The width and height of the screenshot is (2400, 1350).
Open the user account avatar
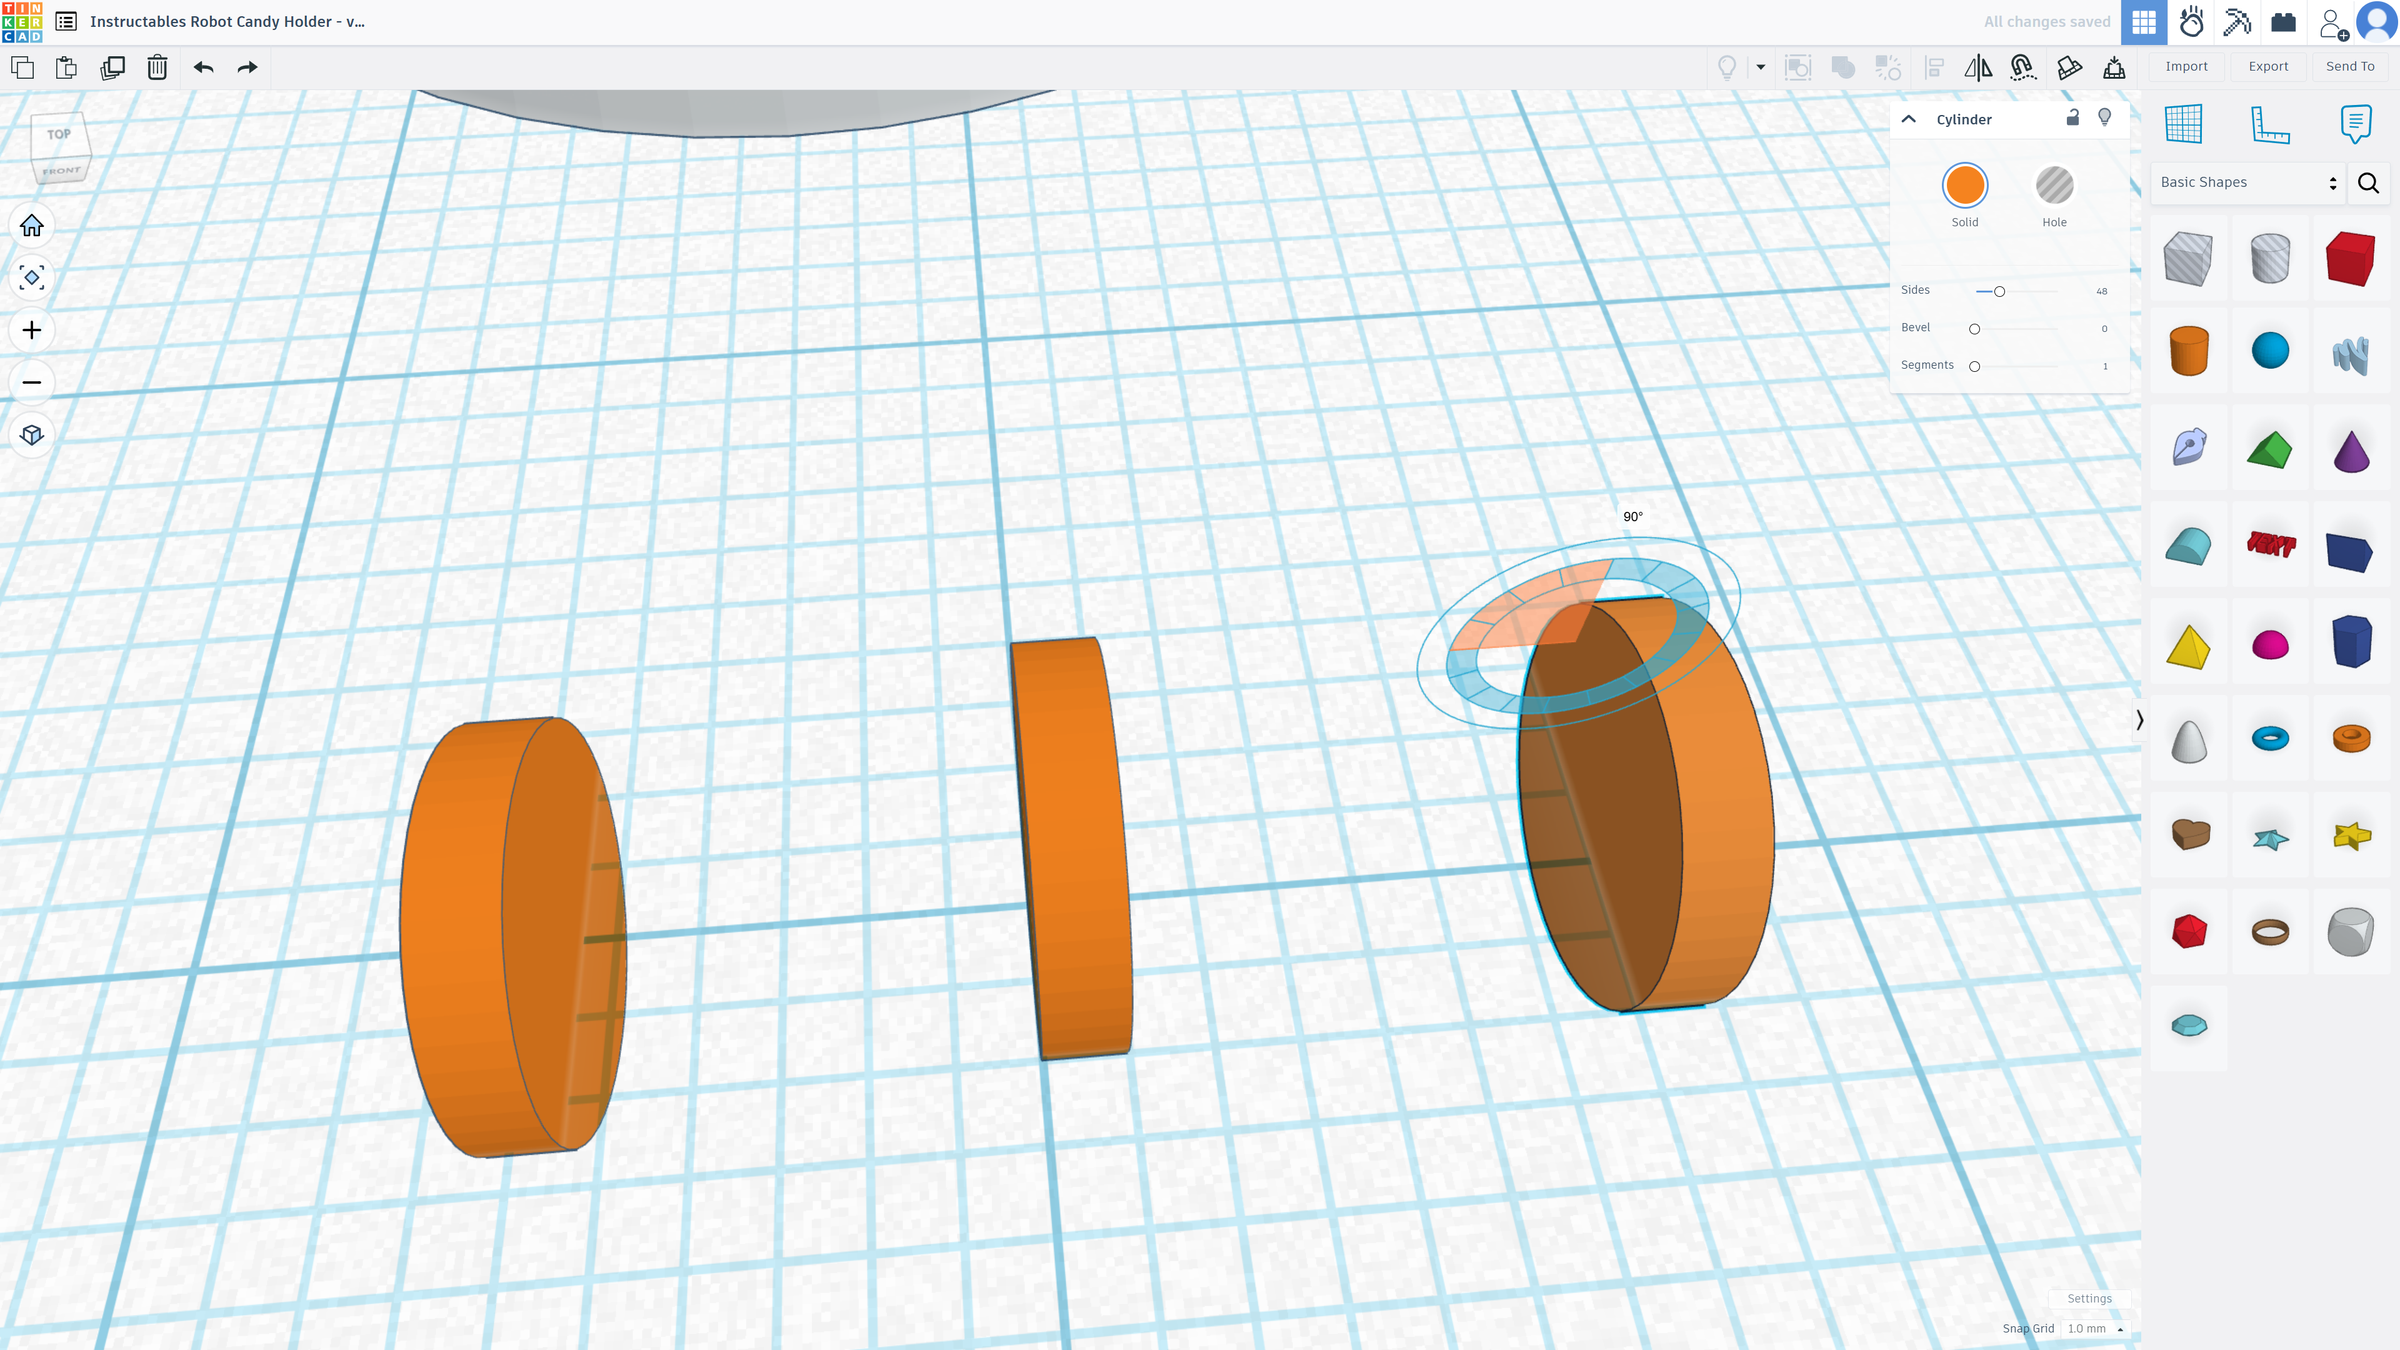2378,22
